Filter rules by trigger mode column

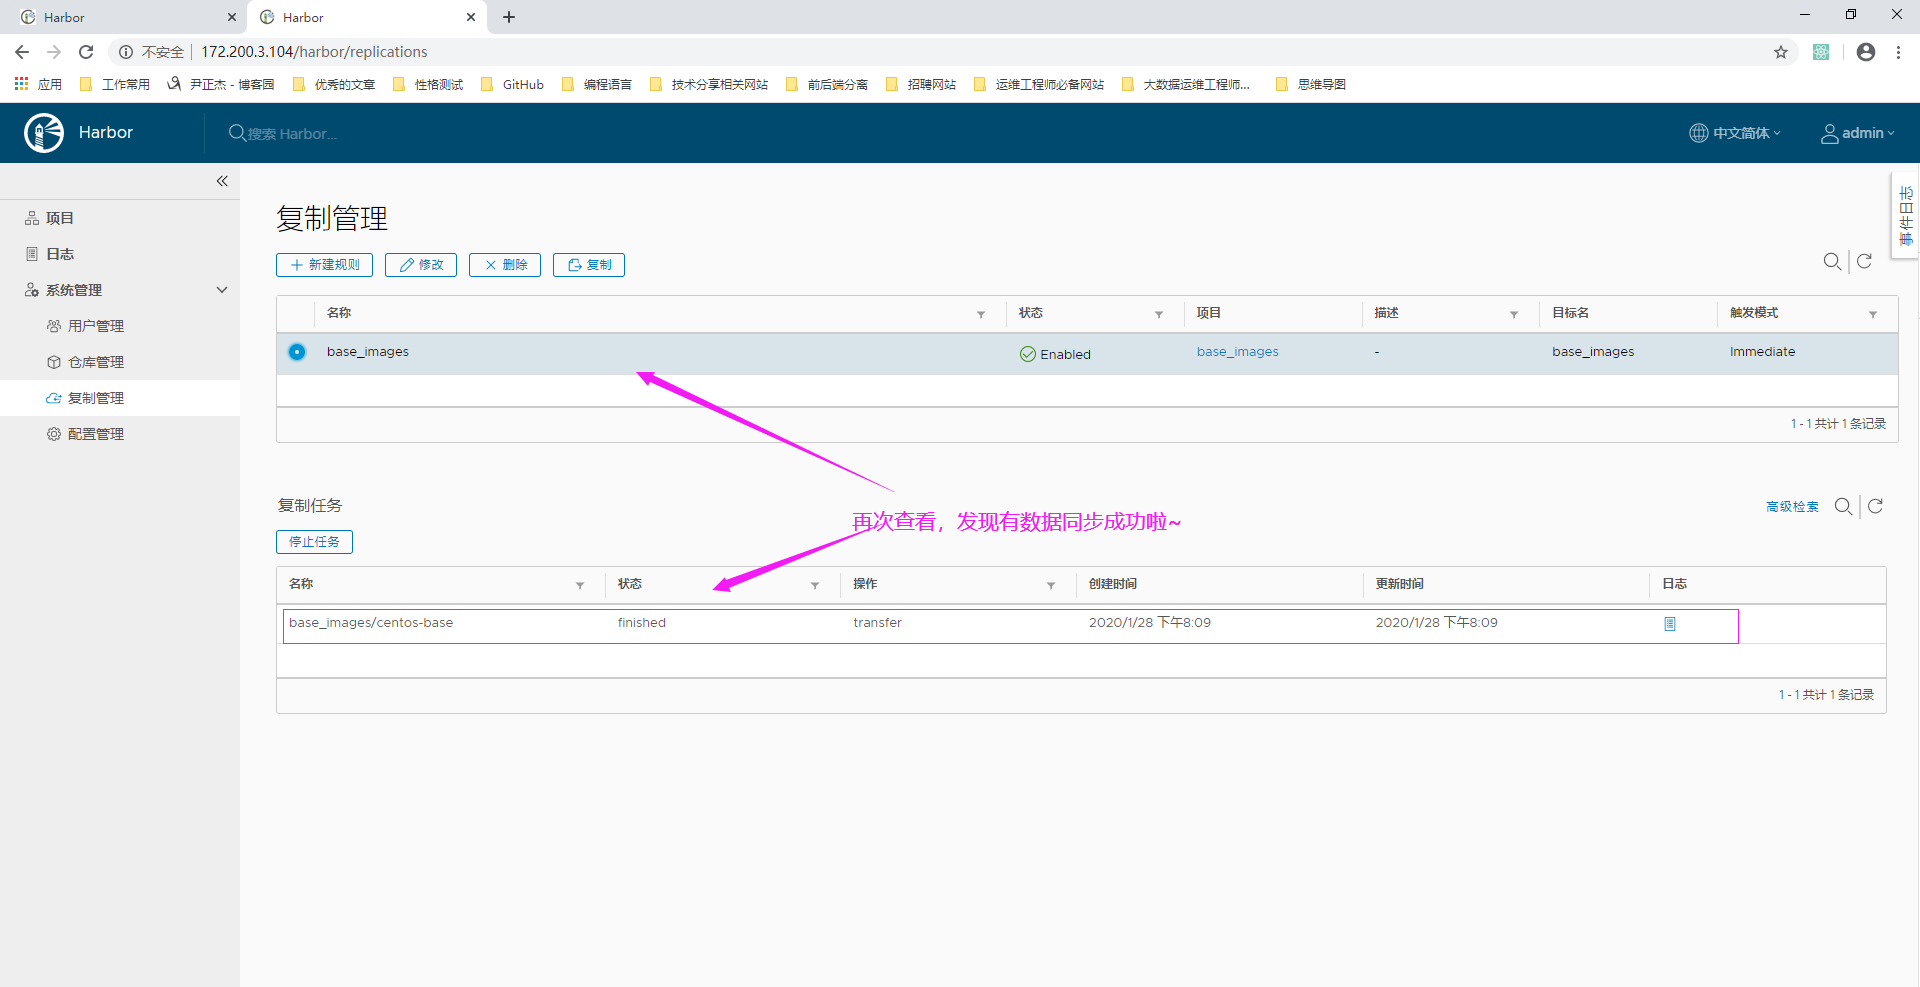(x=1873, y=314)
